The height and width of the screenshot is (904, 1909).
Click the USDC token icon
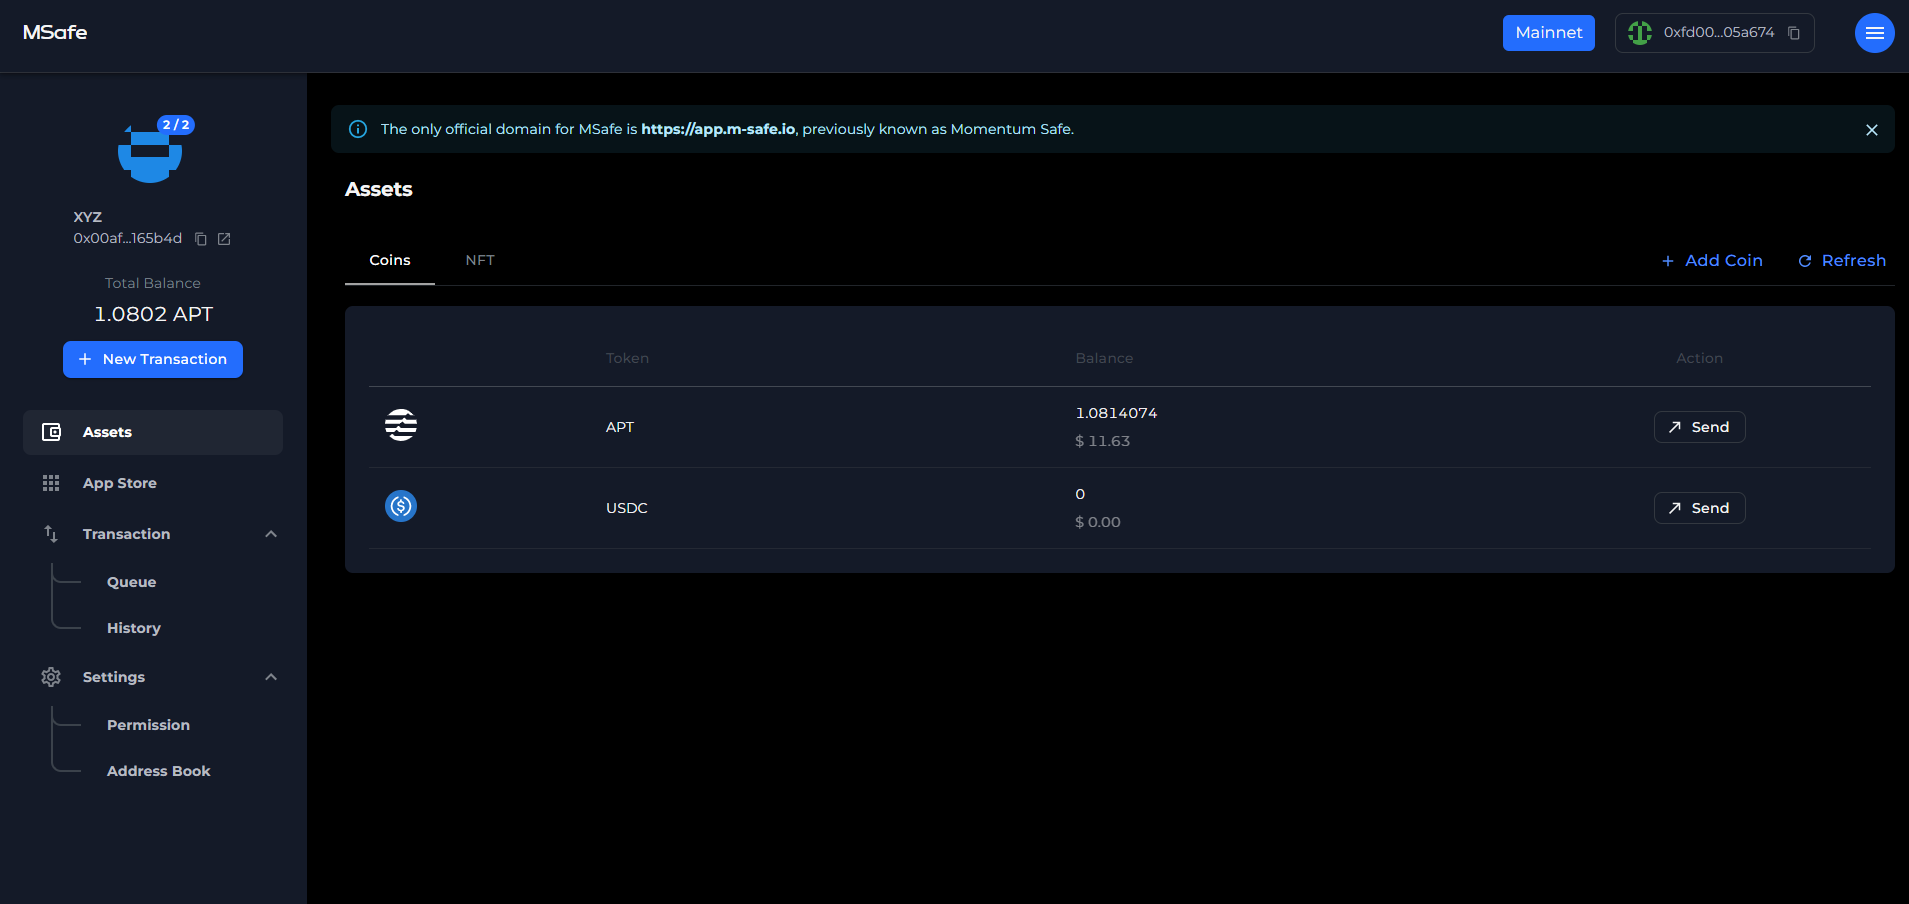click(x=401, y=507)
